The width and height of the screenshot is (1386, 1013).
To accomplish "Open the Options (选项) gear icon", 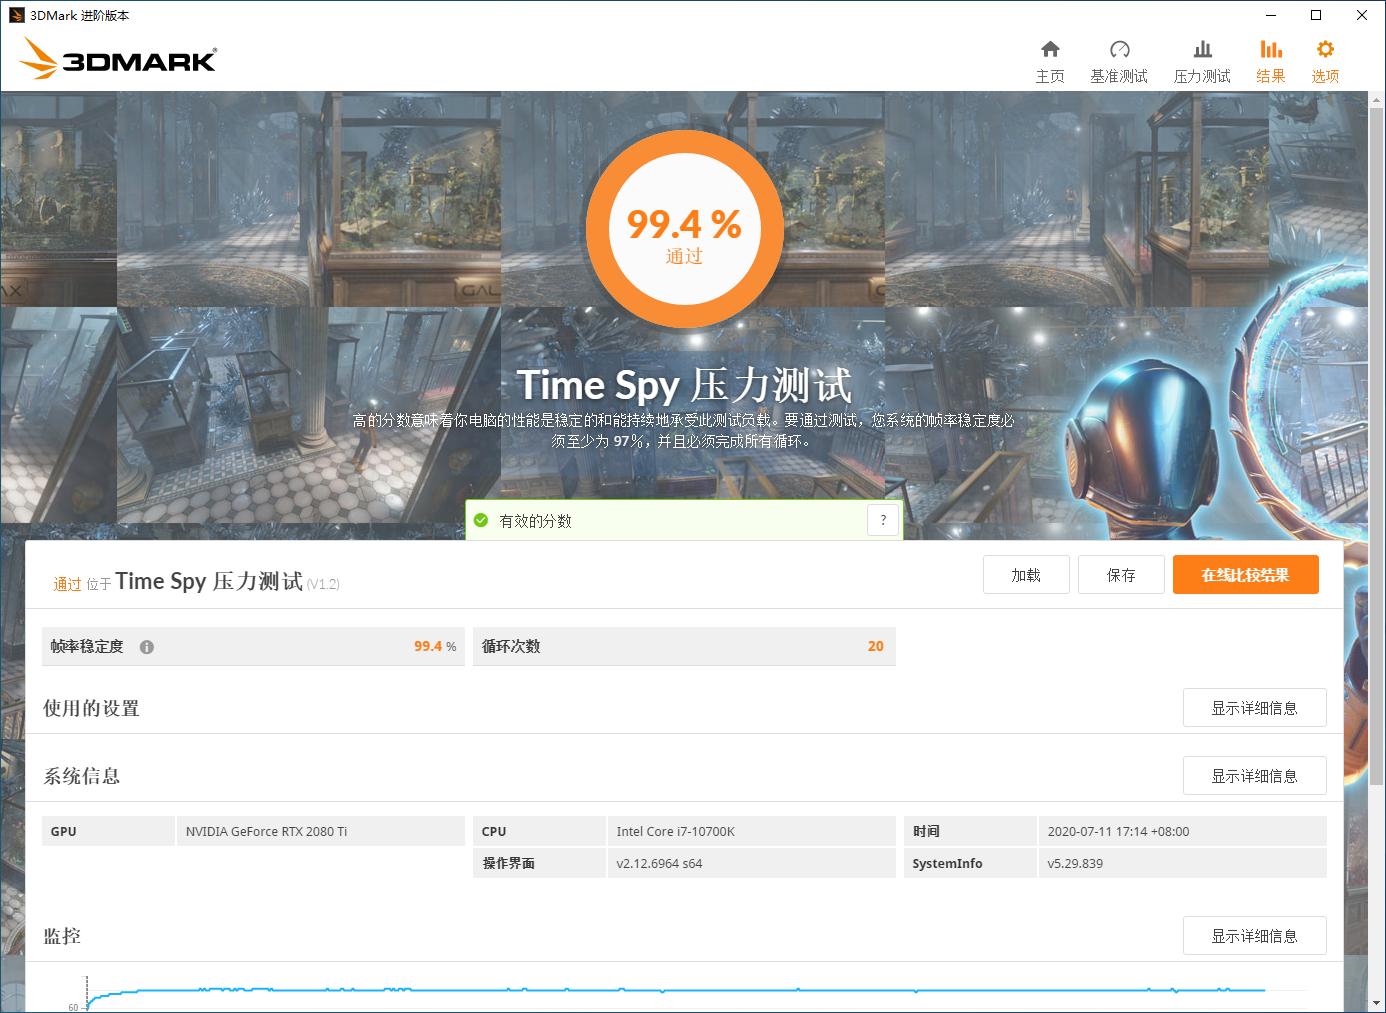I will coord(1325,50).
